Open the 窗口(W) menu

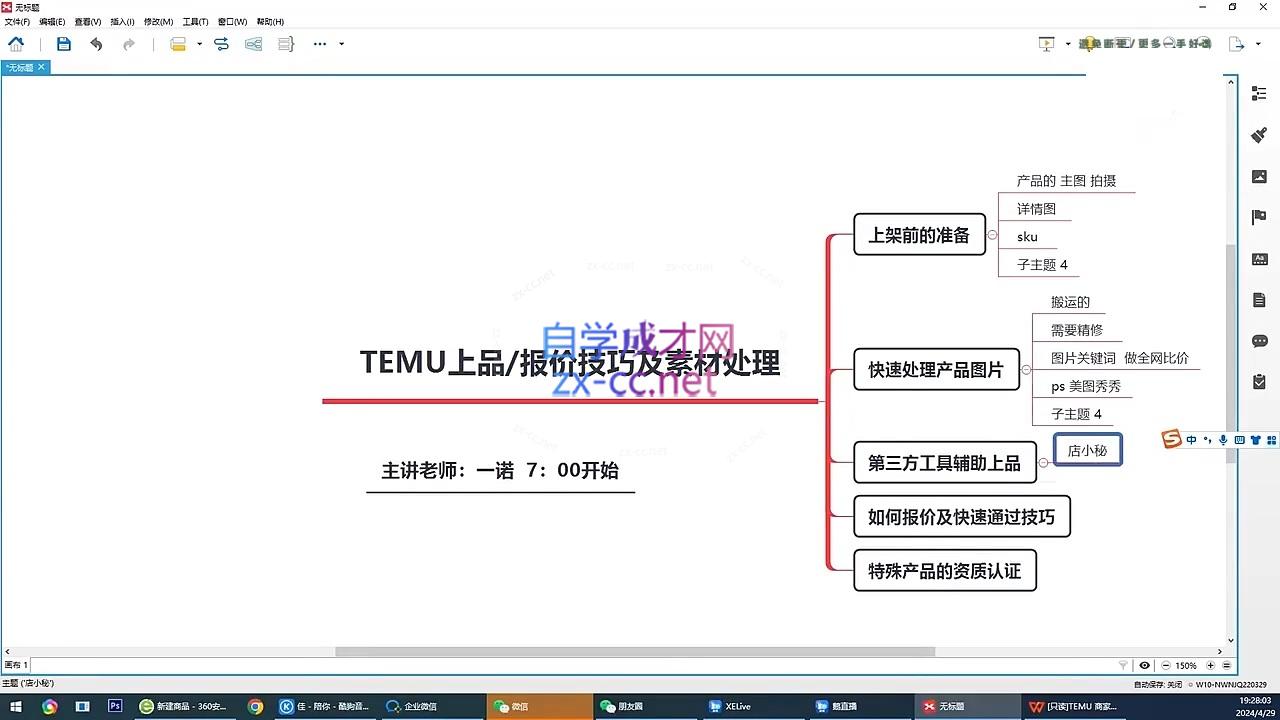(x=232, y=21)
